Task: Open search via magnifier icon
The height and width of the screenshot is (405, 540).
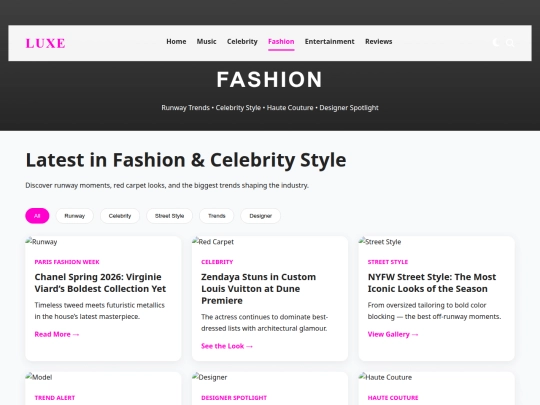Action: (510, 43)
